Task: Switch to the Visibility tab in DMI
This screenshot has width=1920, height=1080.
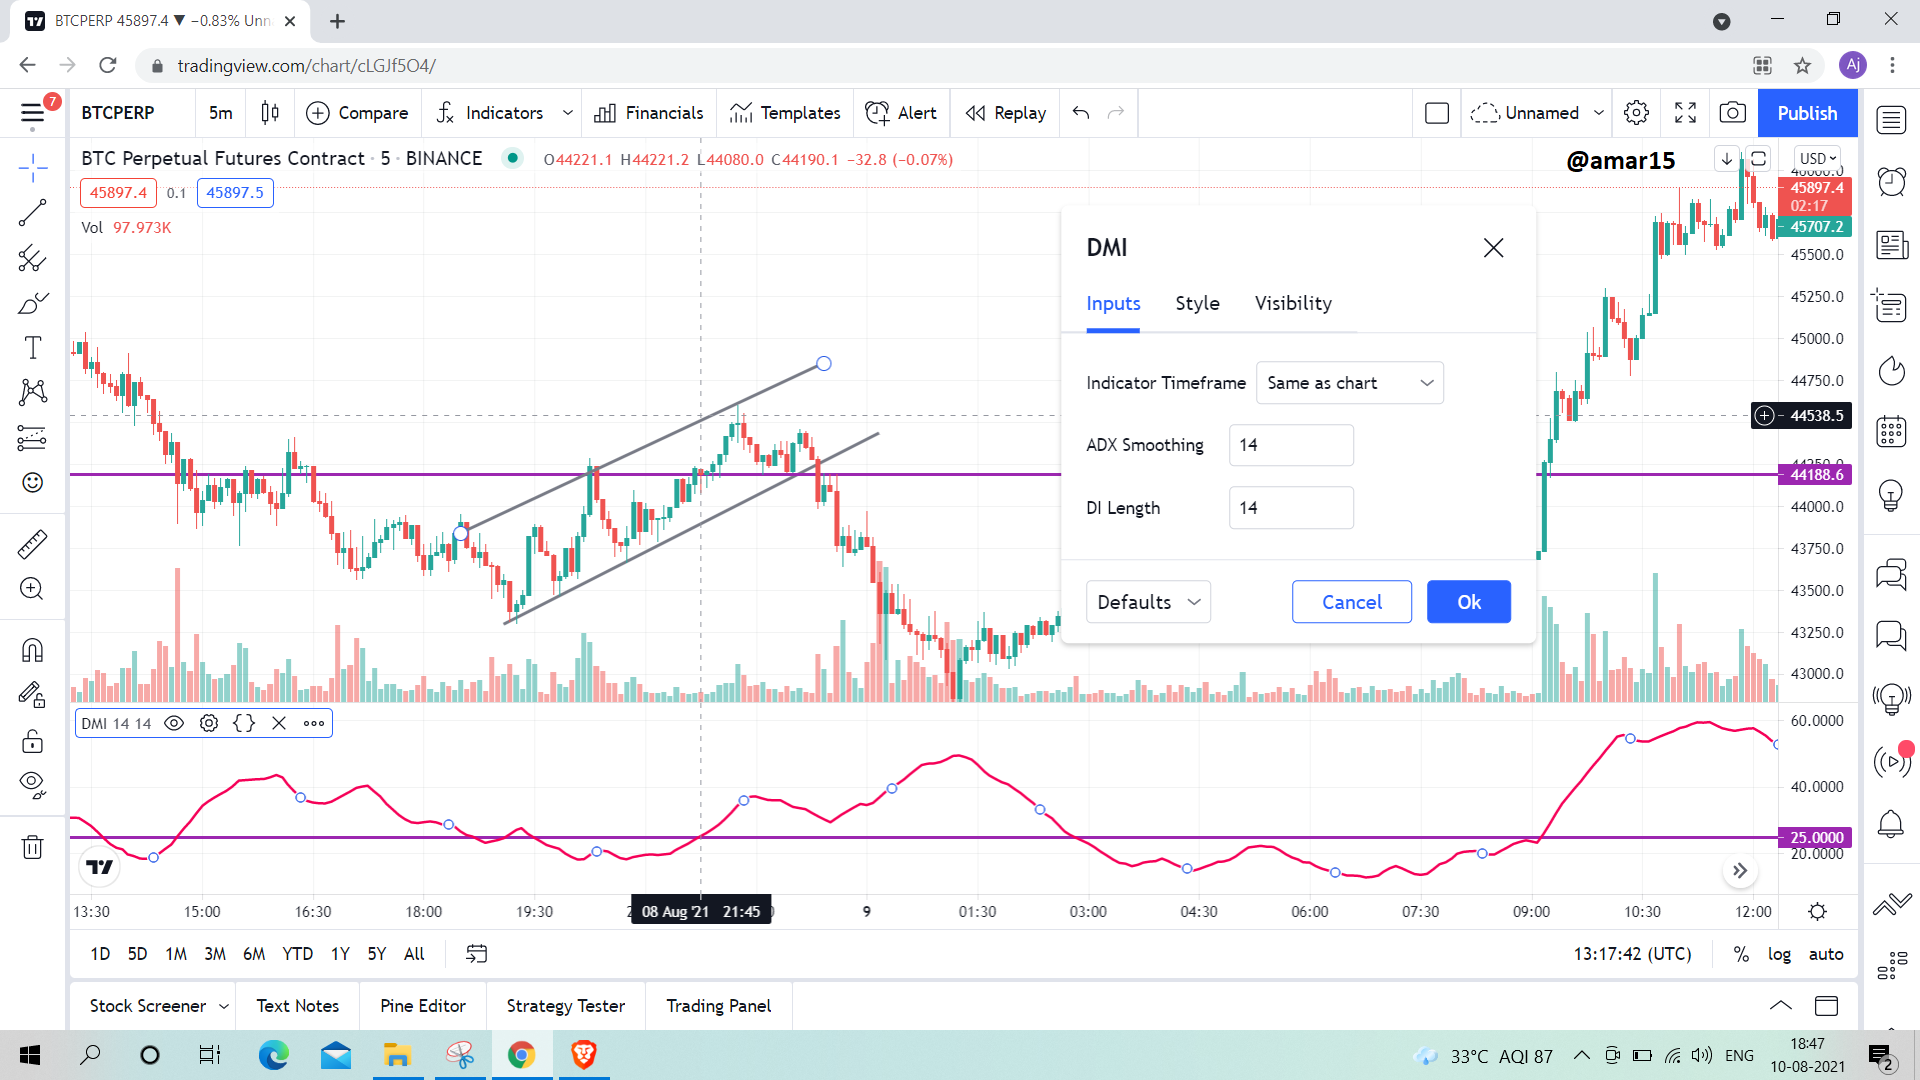Action: pyautogui.click(x=1293, y=303)
